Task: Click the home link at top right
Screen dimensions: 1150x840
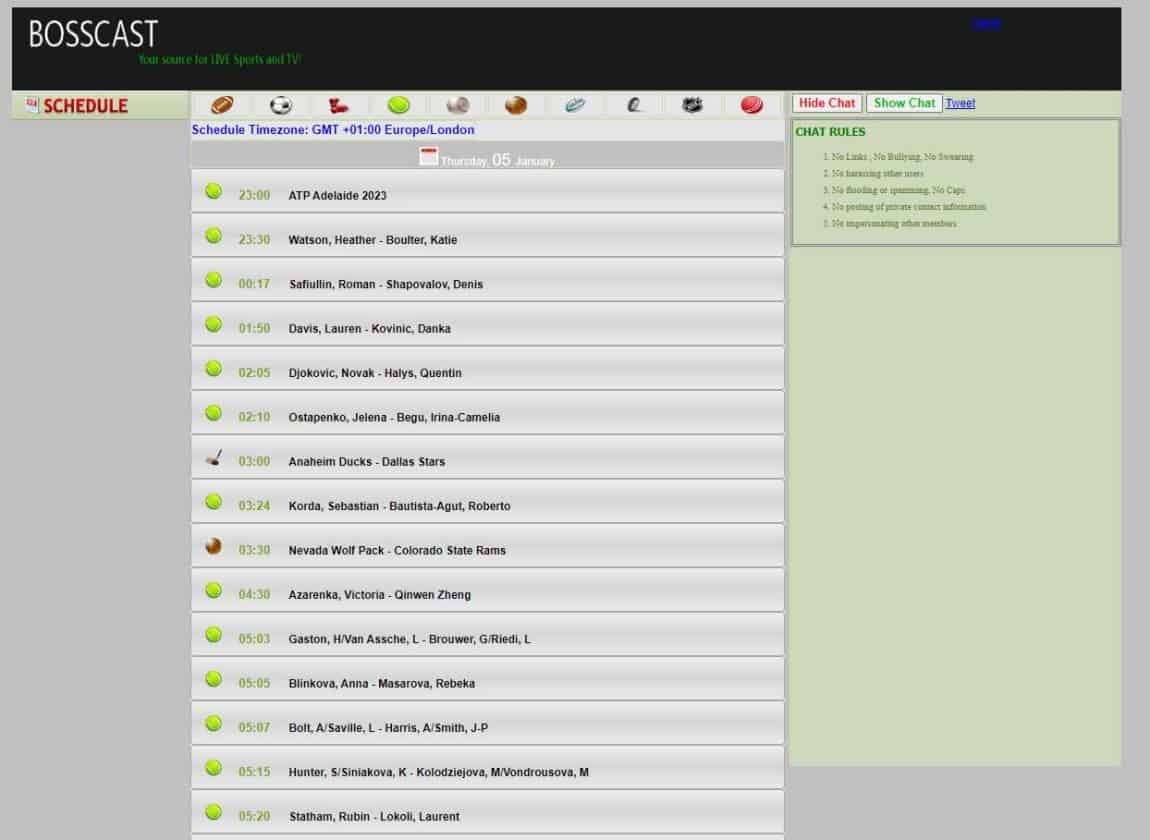Action: 986,23
